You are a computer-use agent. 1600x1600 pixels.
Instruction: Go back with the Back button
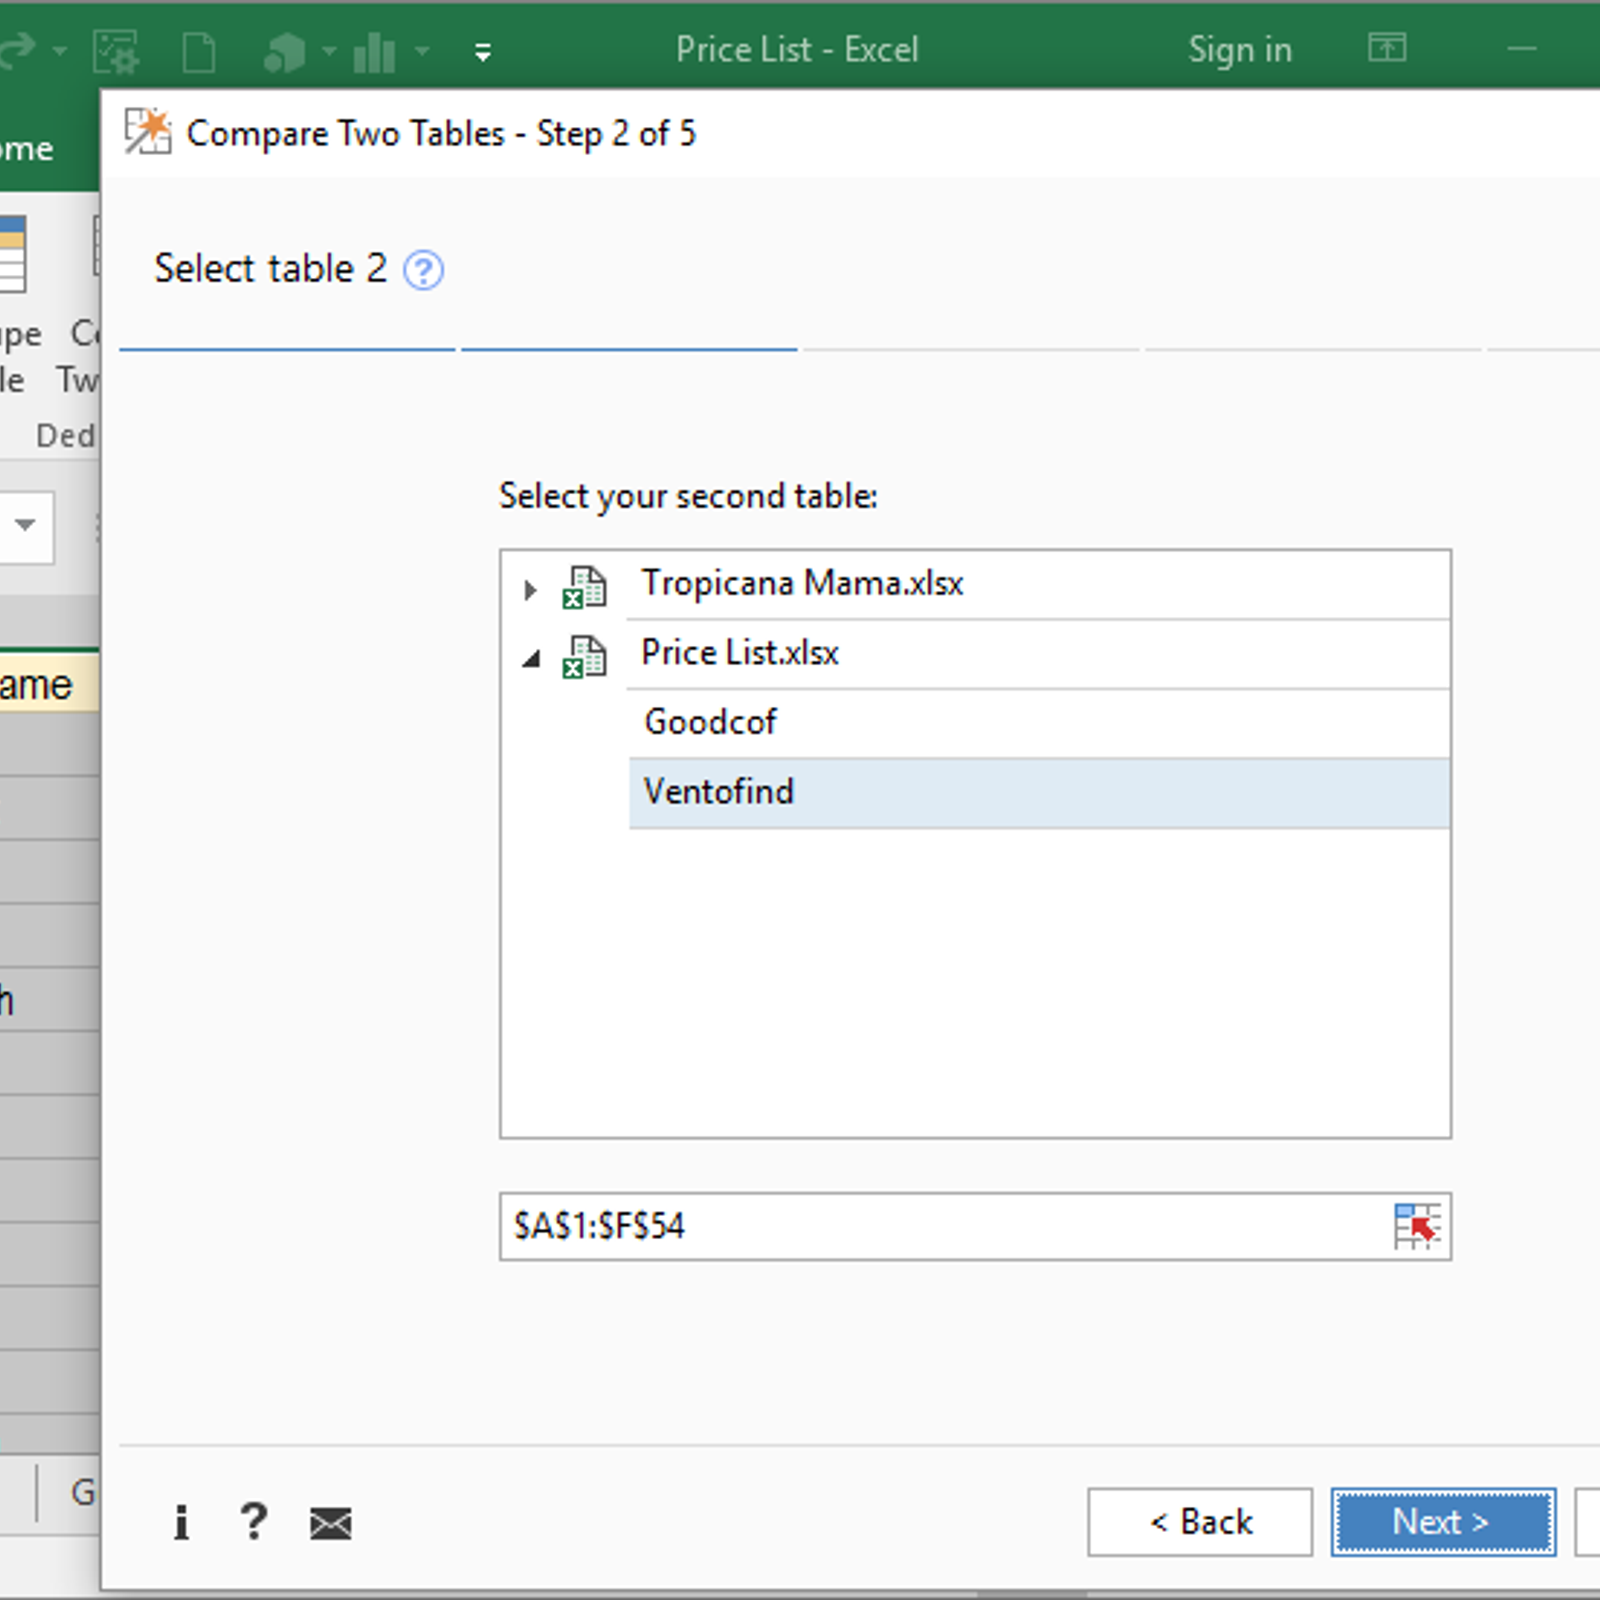pyautogui.click(x=1200, y=1522)
